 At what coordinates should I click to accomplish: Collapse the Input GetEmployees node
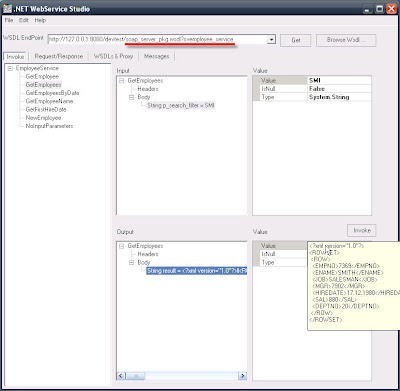122,81
